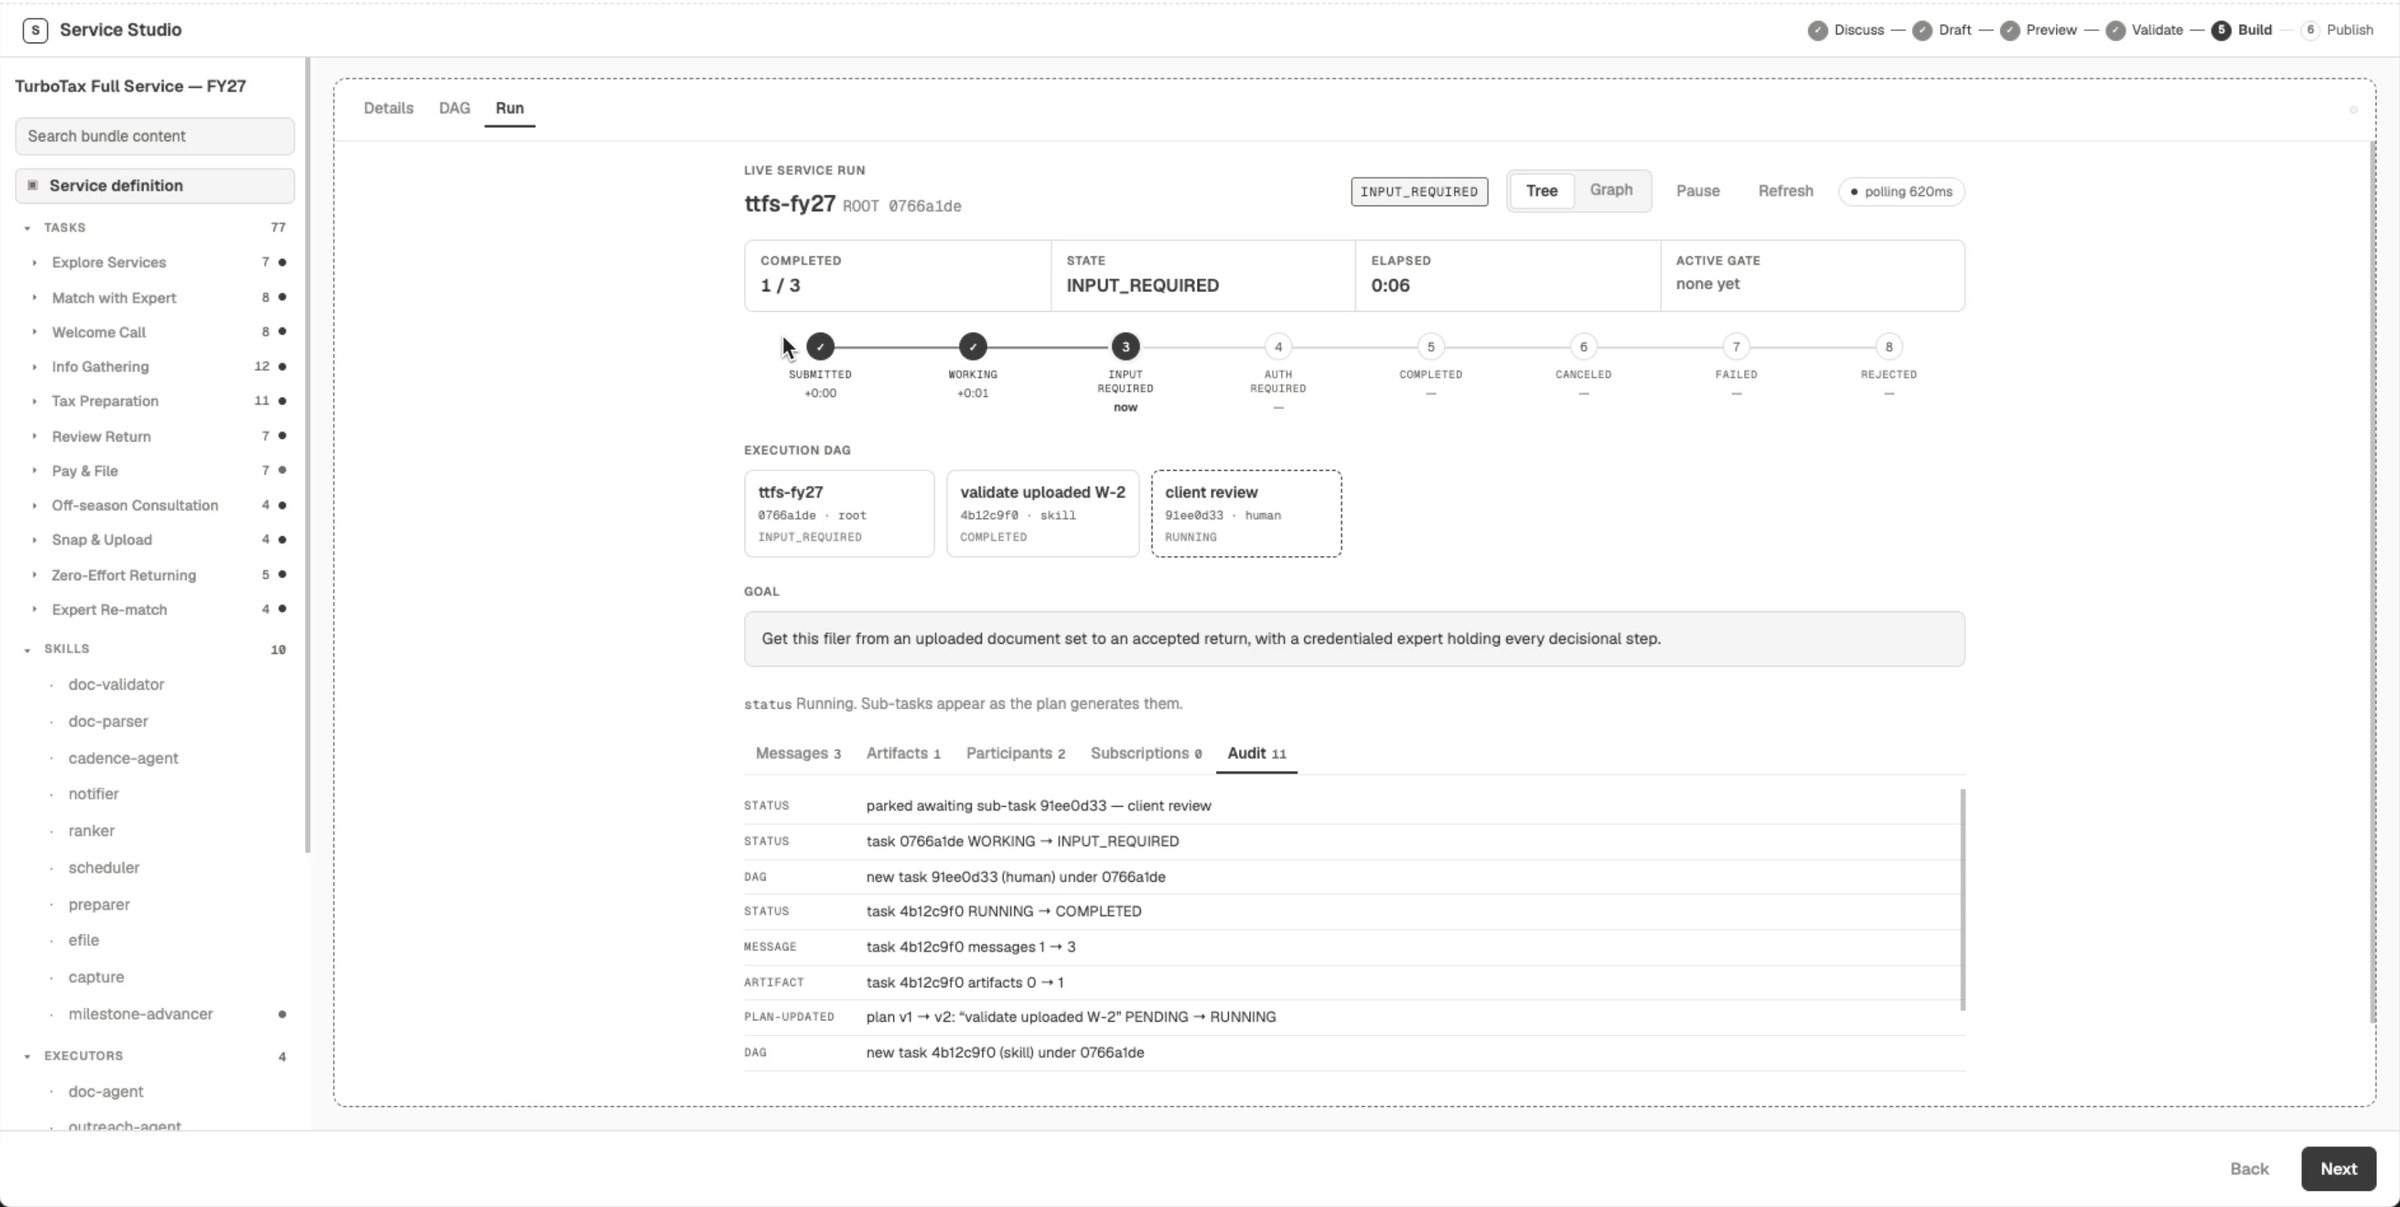The height and width of the screenshot is (1207, 2400).
Task: Click the Auth Required step 4 circle
Action: (1278, 347)
